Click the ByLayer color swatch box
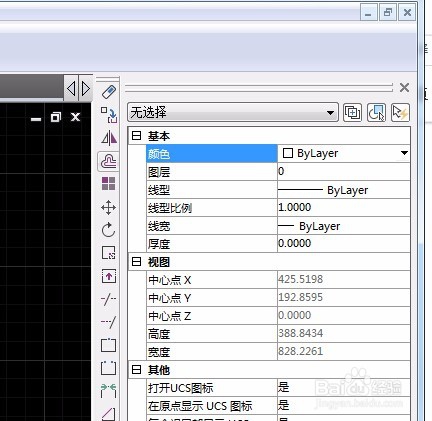432x421 pixels. click(x=288, y=153)
